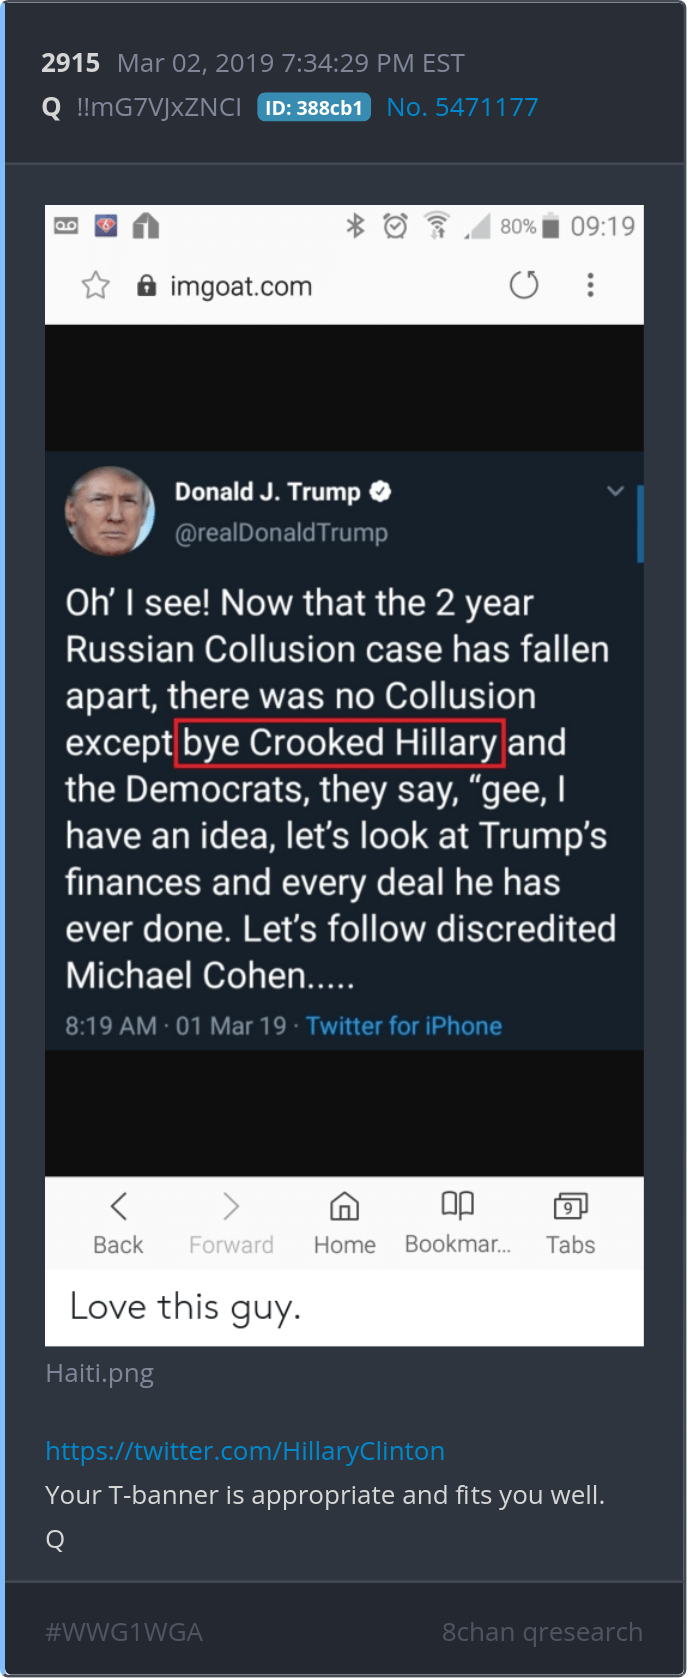Open the twitter.com/HillaryClinton link
Image resolution: width=688 pixels, height=1678 pixels.
[x=245, y=1451]
